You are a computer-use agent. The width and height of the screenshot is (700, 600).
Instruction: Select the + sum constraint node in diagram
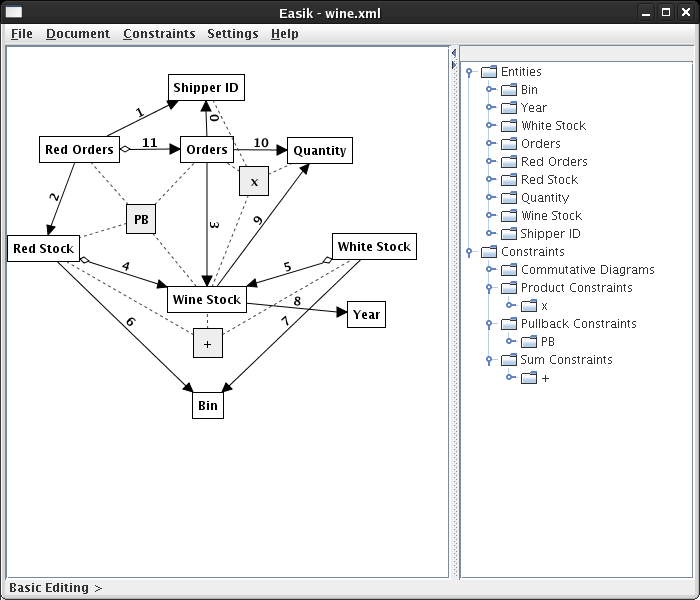coord(207,342)
